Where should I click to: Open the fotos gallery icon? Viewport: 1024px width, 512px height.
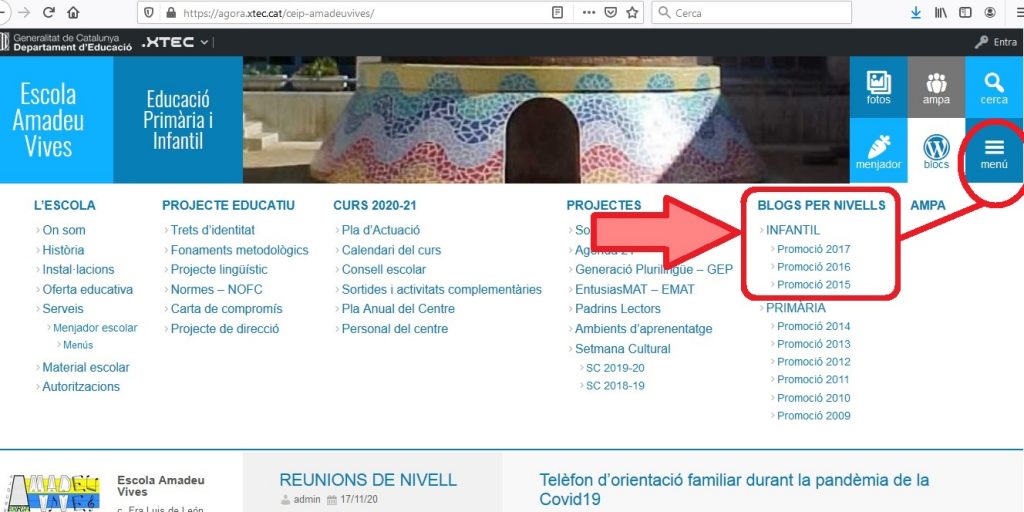pos(878,87)
